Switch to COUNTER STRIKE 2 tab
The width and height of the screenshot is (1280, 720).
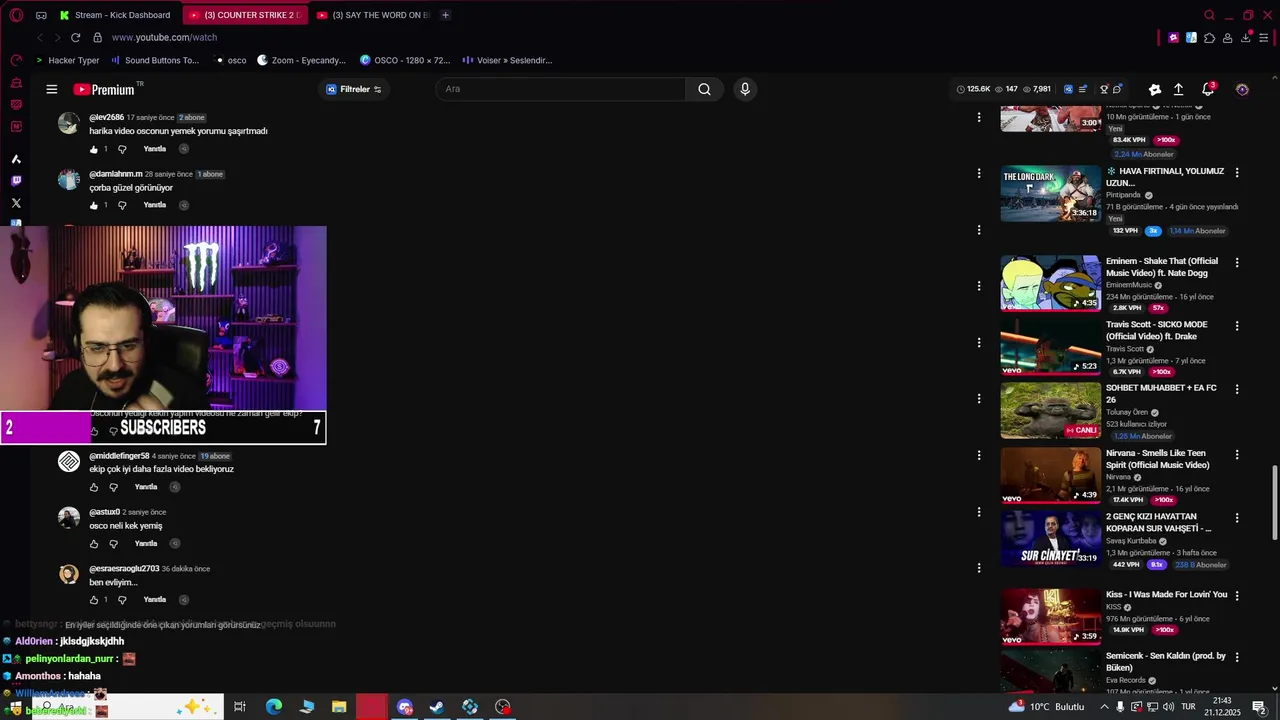tap(245, 15)
